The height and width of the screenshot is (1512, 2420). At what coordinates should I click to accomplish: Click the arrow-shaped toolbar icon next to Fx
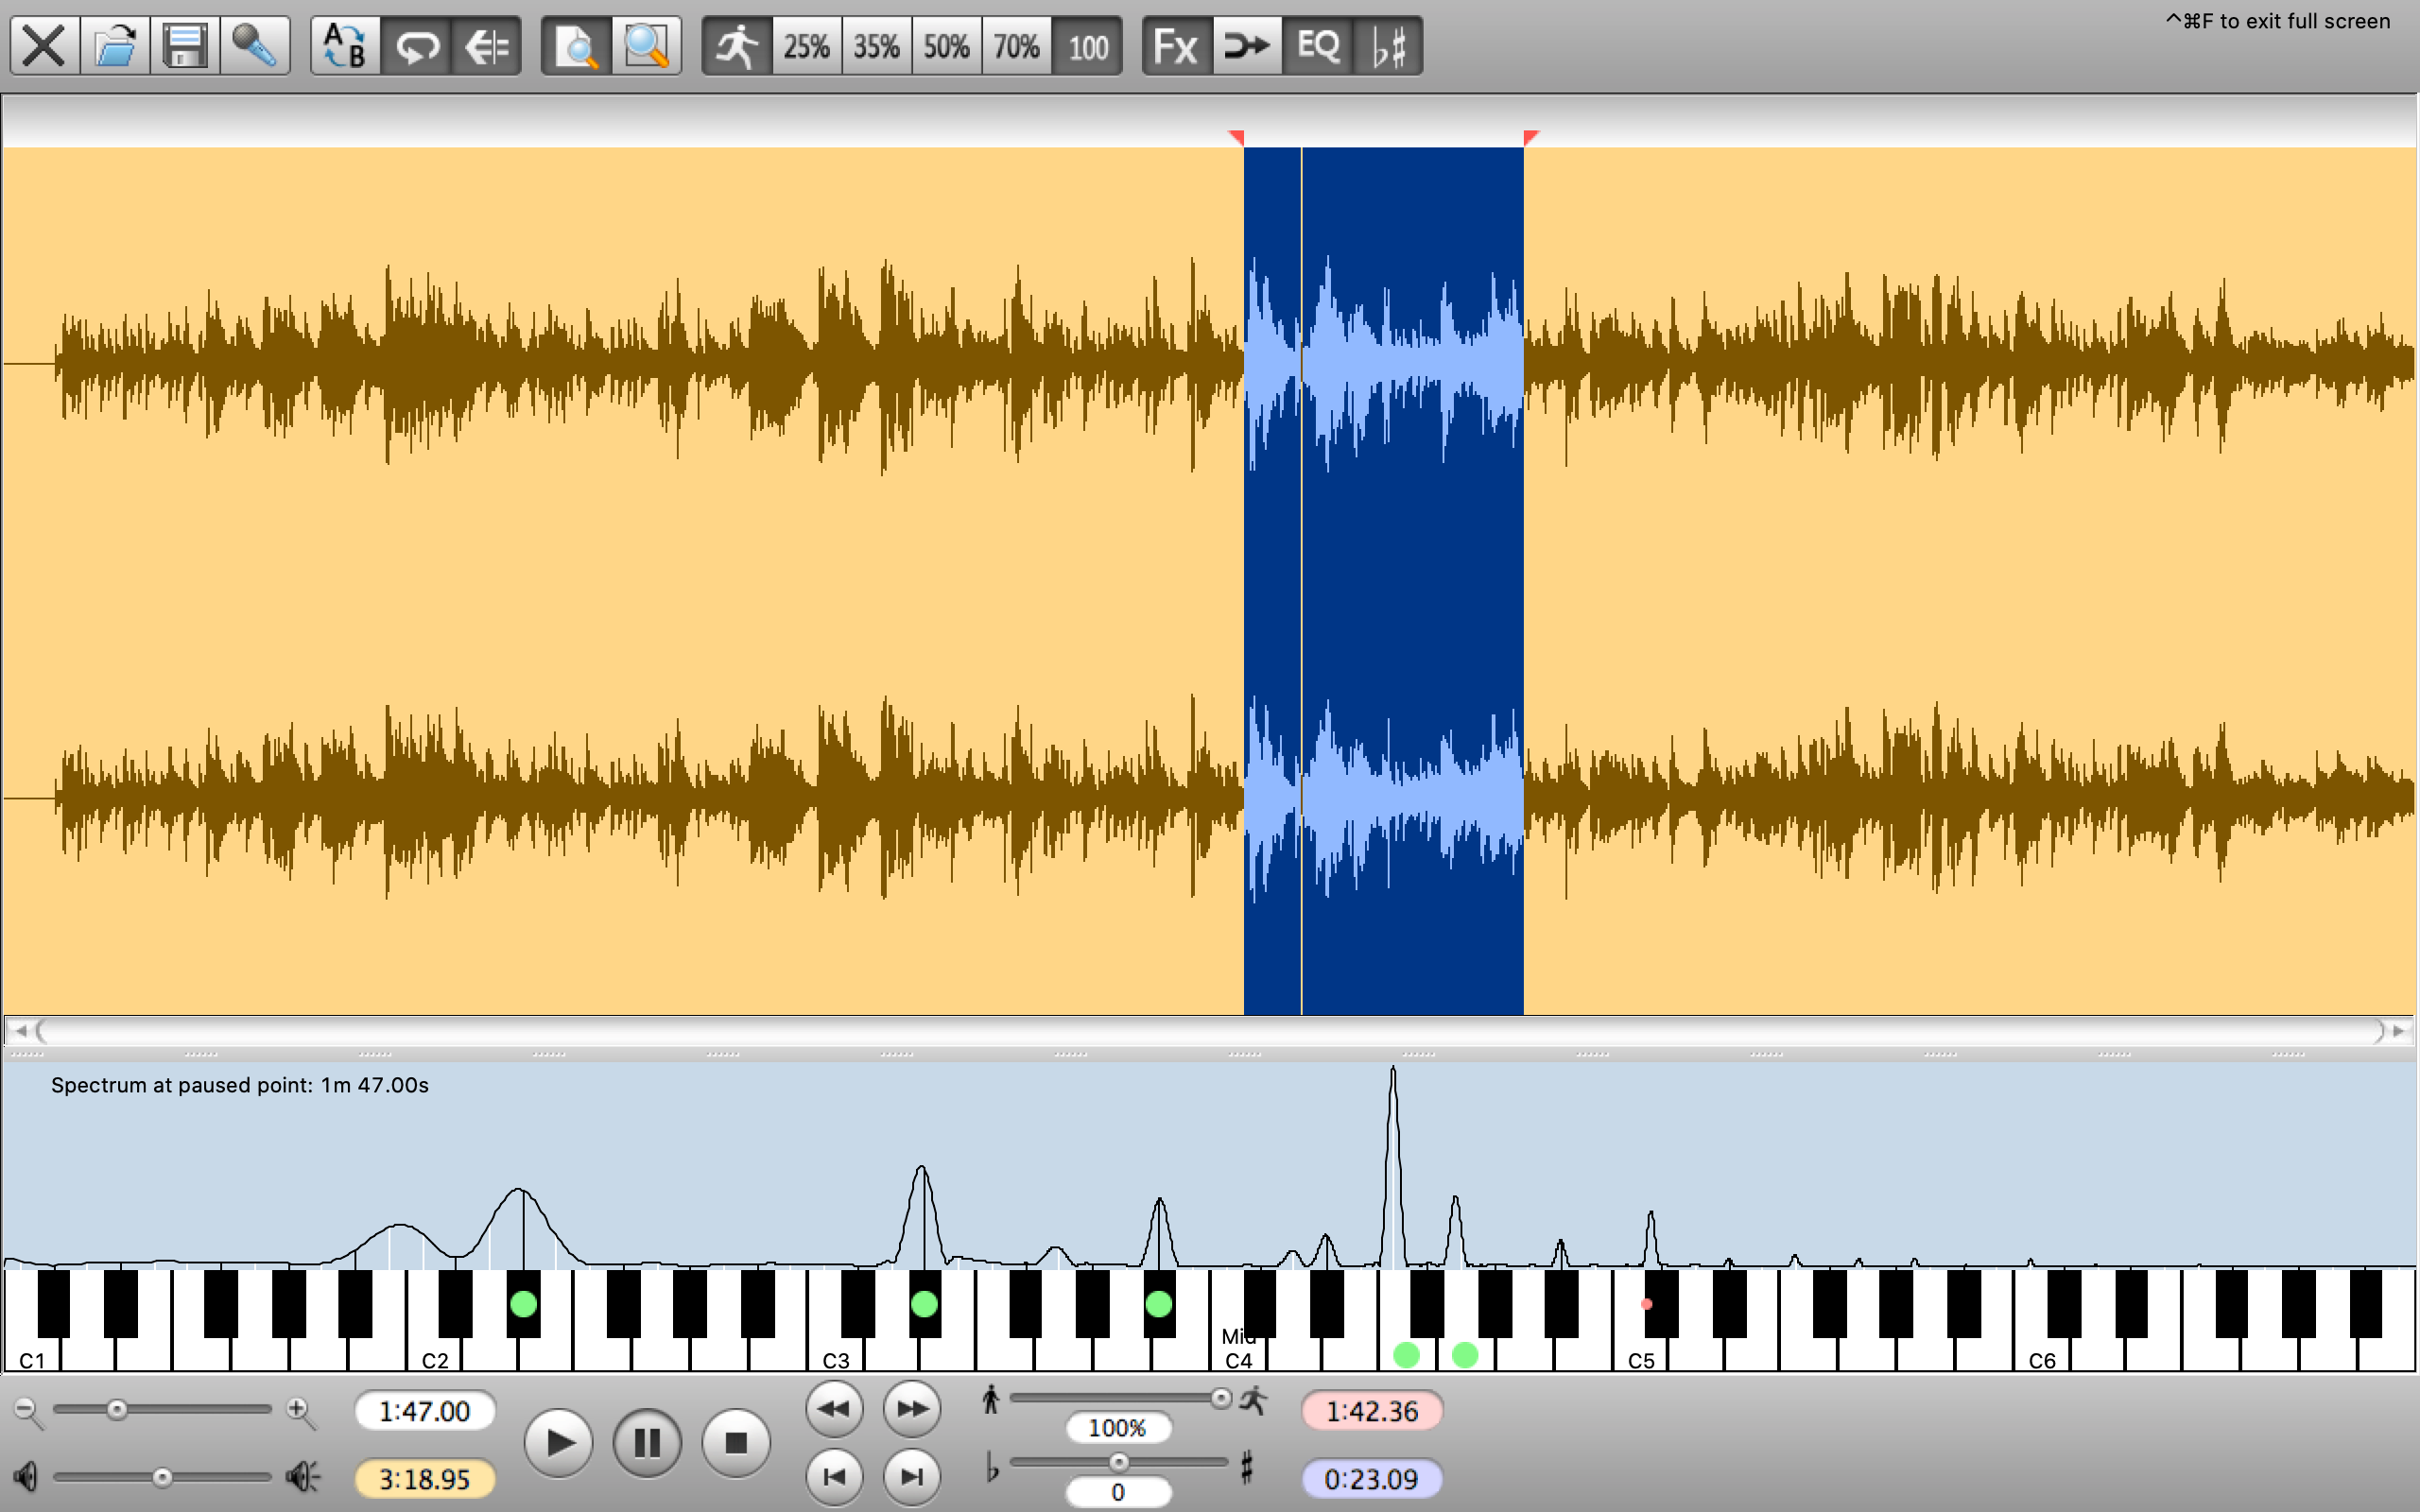[x=1247, y=46]
